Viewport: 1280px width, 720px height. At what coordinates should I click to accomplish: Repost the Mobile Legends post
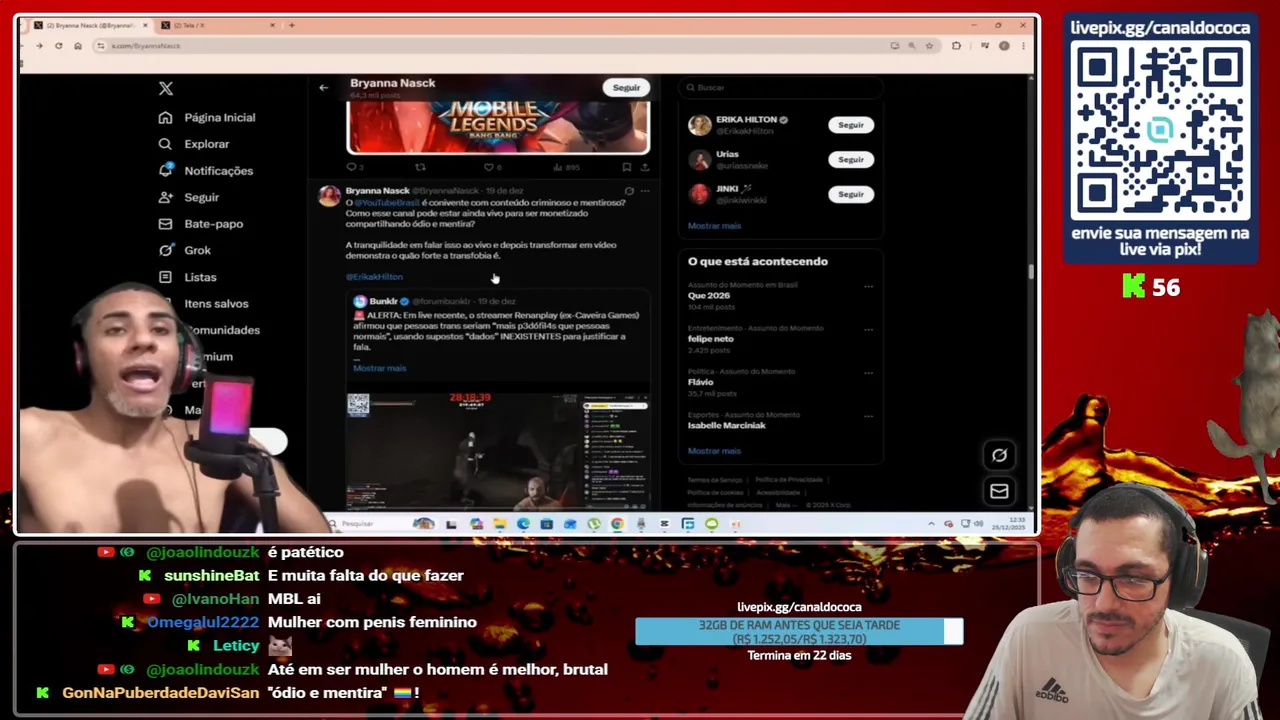click(420, 167)
